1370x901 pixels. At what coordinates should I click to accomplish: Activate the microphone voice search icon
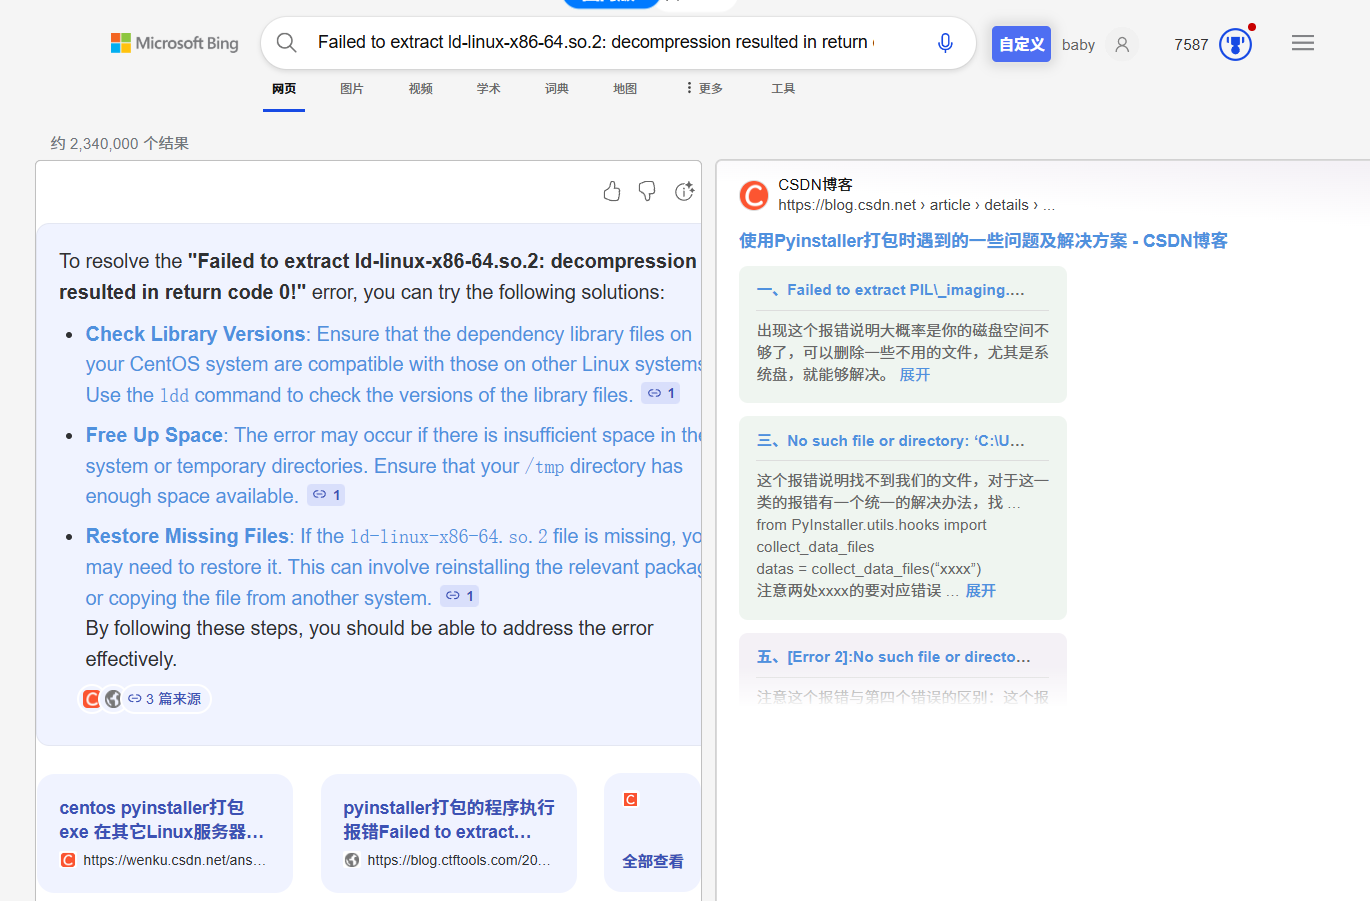tap(945, 43)
